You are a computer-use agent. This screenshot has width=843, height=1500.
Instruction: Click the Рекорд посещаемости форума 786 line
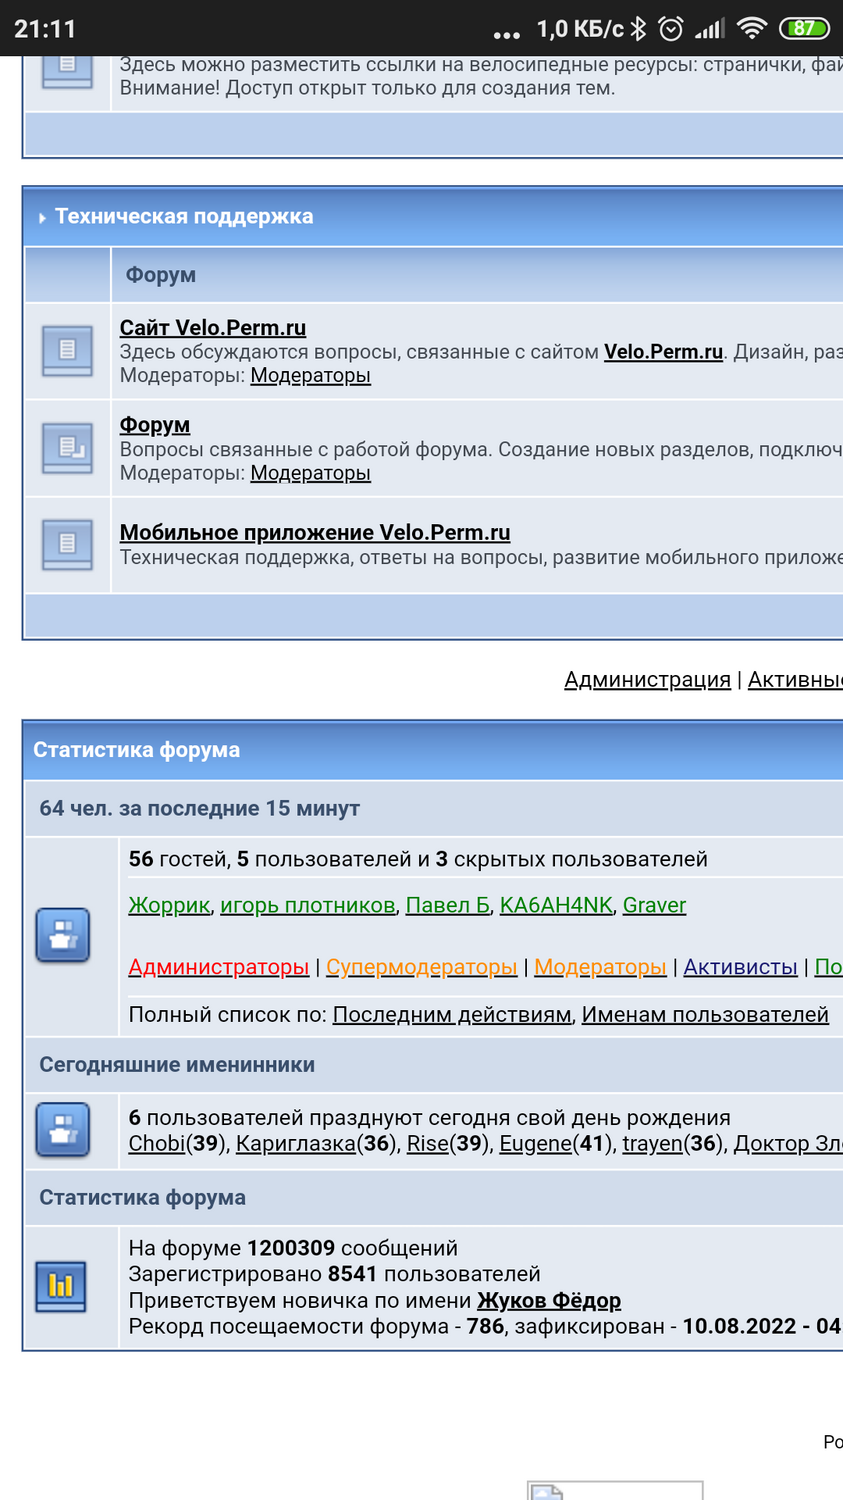[486, 1326]
